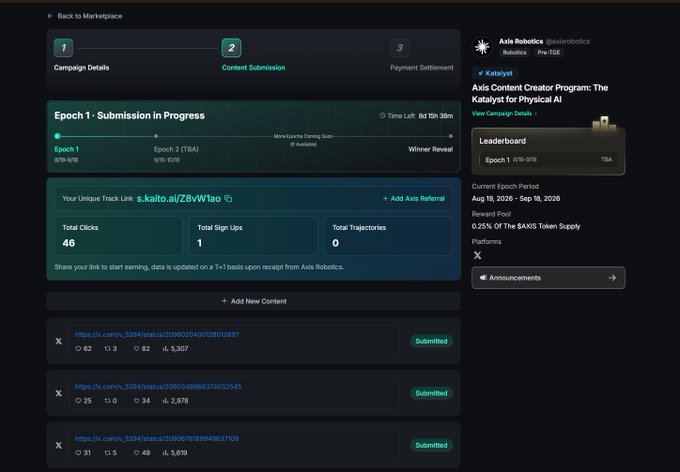The width and height of the screenshot is (680, 472).
Task: Click the Total Sign Ups card
Action: point(254,236)
